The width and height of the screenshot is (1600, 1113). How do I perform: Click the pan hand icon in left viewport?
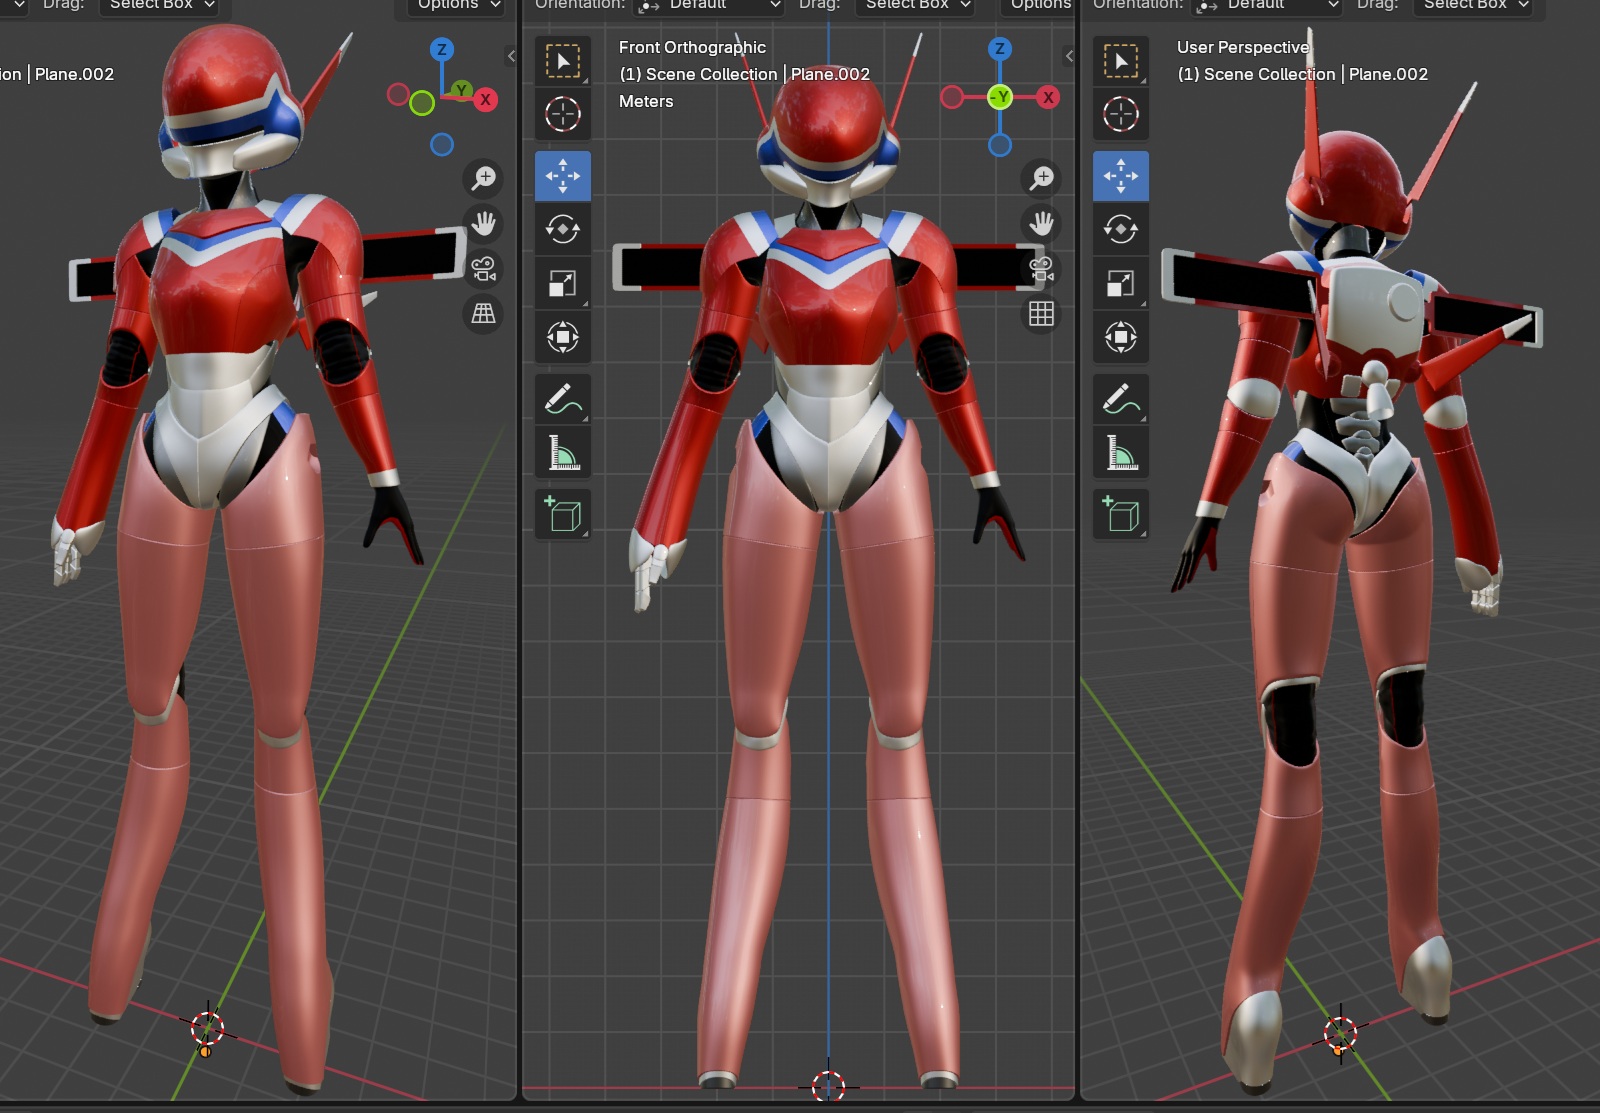click(x=484, y=223)
